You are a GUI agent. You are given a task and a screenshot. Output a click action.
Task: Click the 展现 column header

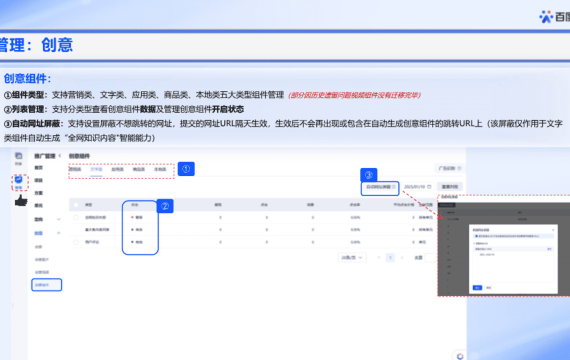pyautogui.click(x=218, y=205)
